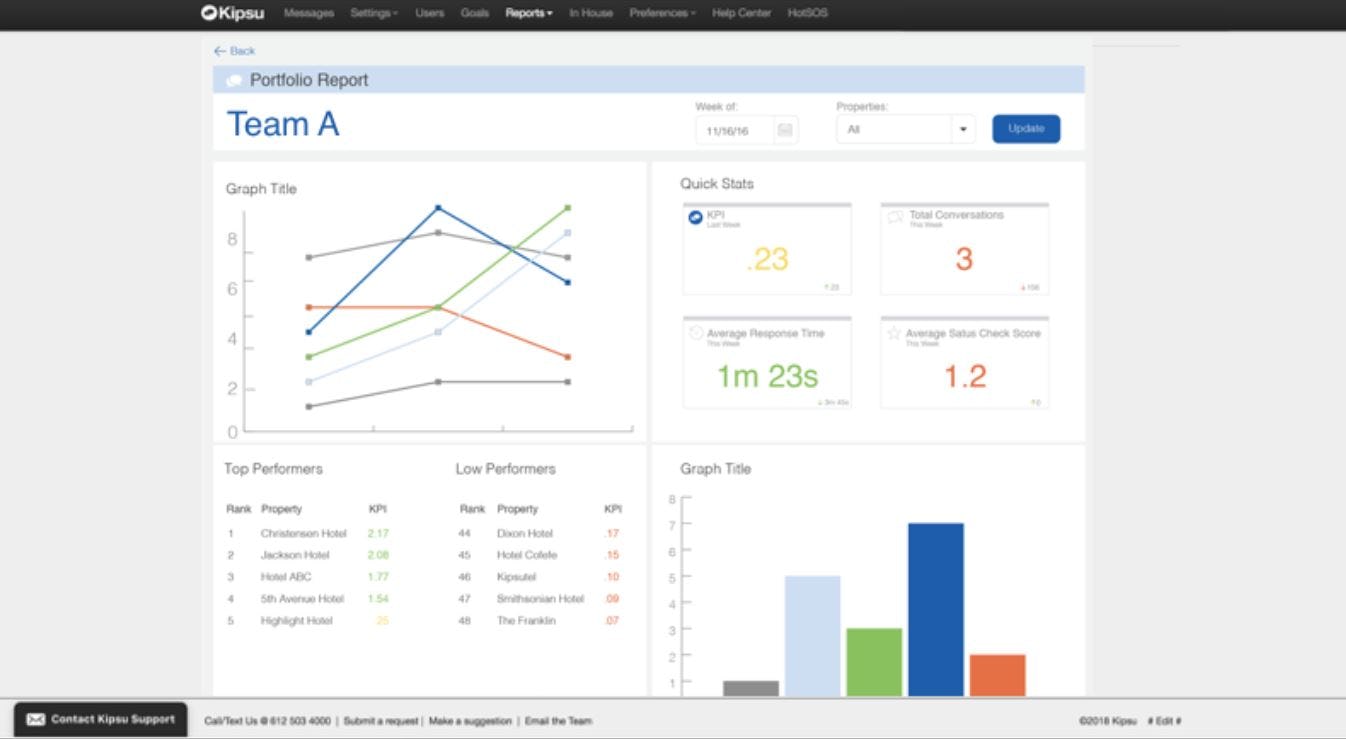Click the Kipsu logo icon

coord(208,13)
